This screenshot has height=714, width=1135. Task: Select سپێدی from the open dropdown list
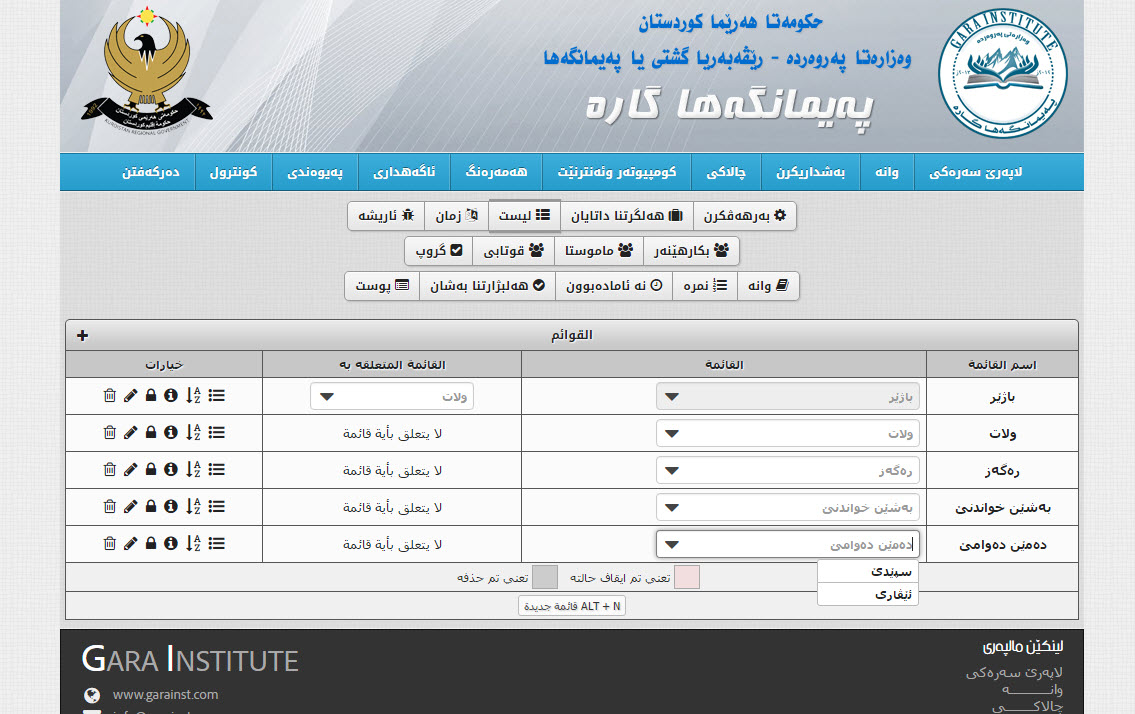click(867, 572)
